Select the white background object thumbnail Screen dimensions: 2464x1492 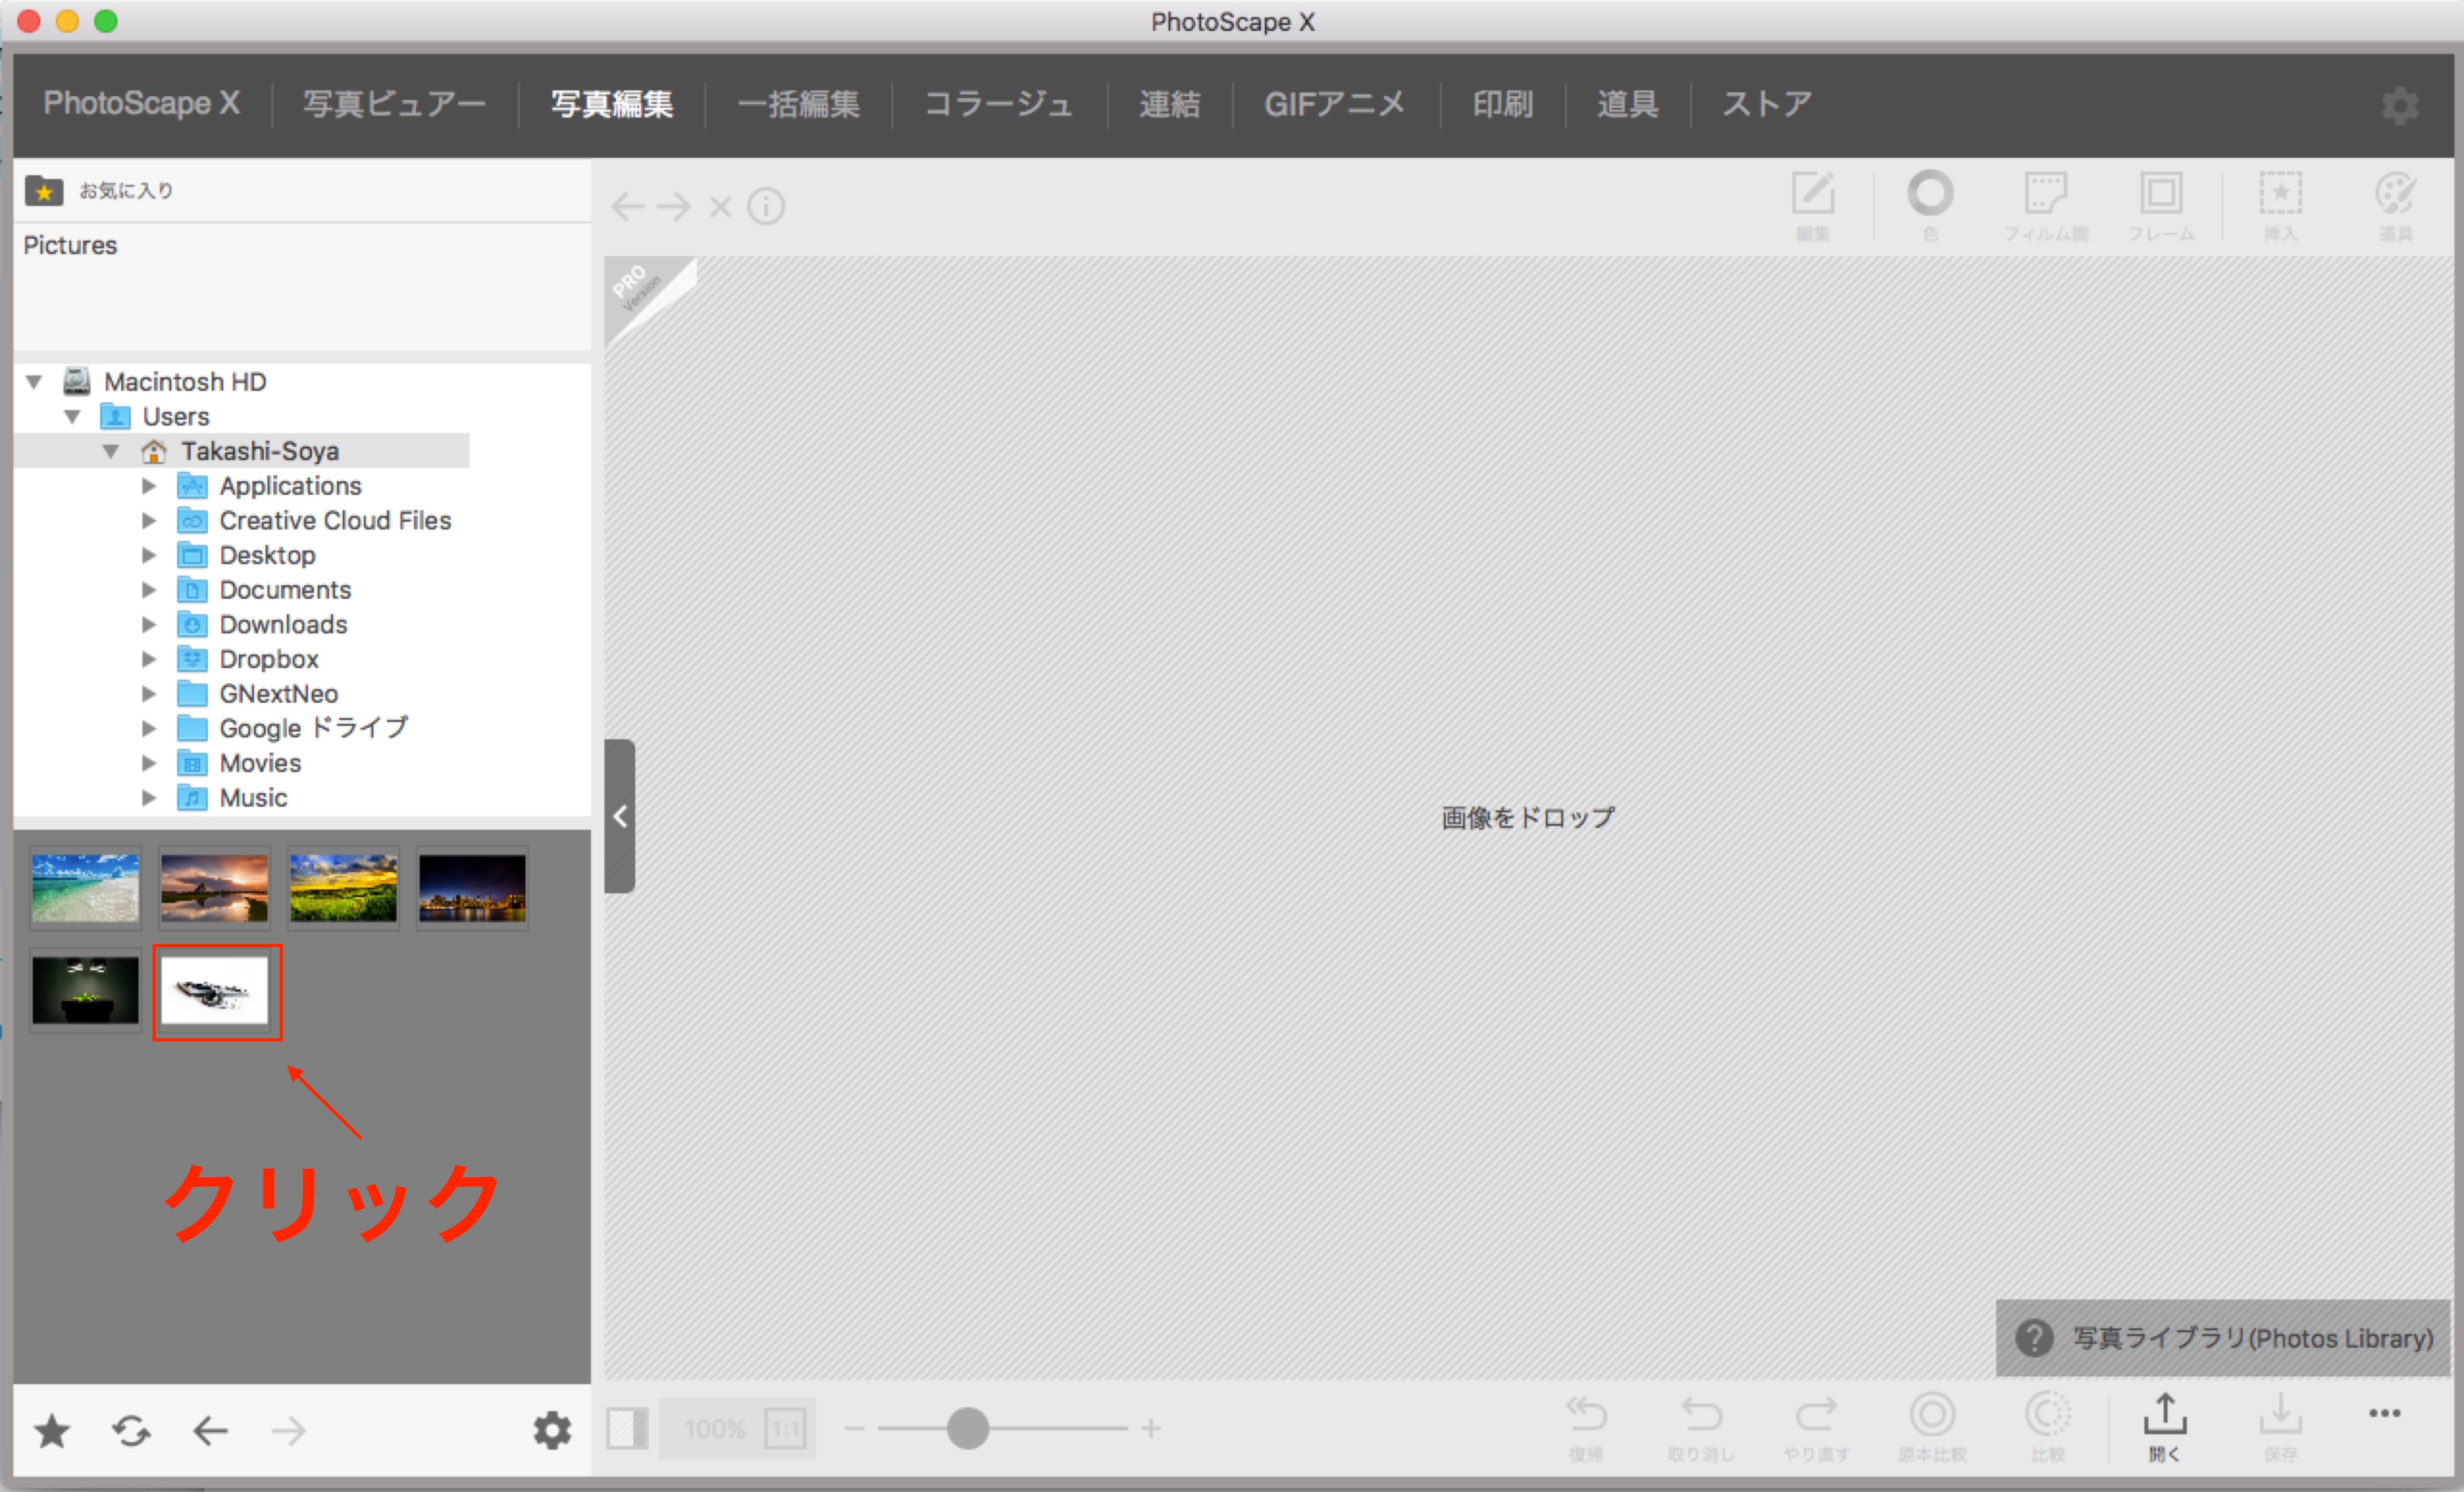pyautogui.click(x=215, y=991)
